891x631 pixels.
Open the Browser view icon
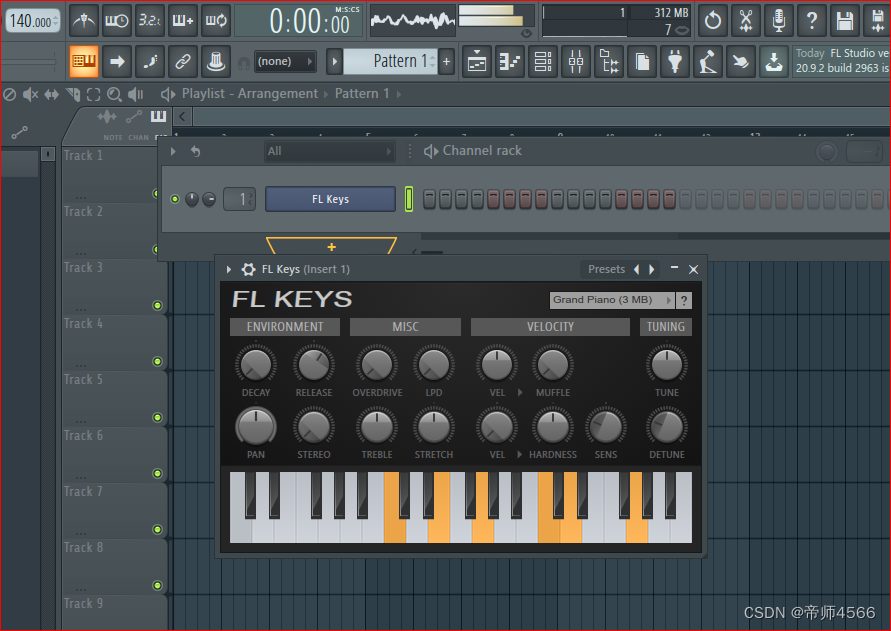point(609,61)
